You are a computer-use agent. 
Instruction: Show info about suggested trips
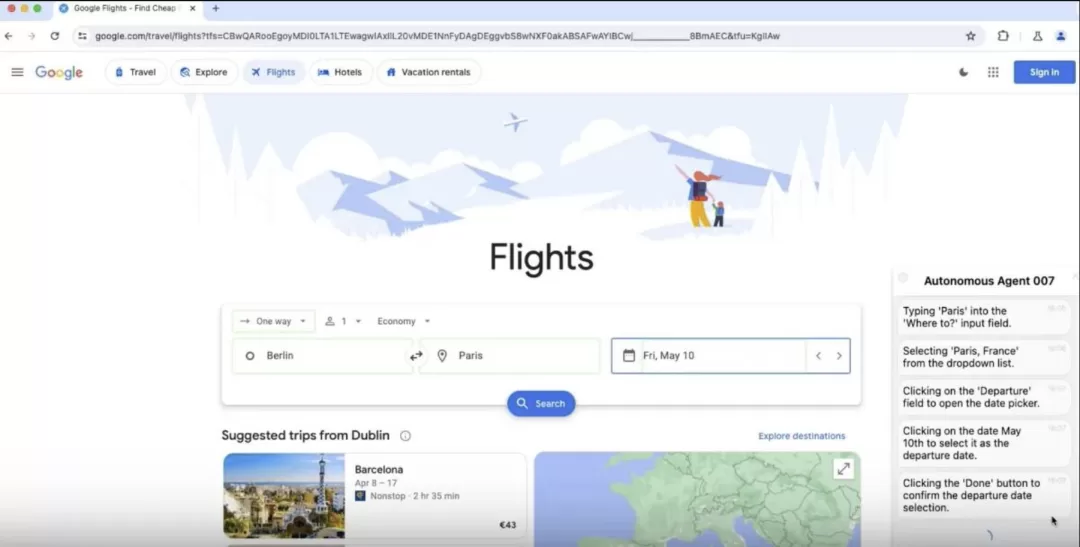click(x=406, y=435)
